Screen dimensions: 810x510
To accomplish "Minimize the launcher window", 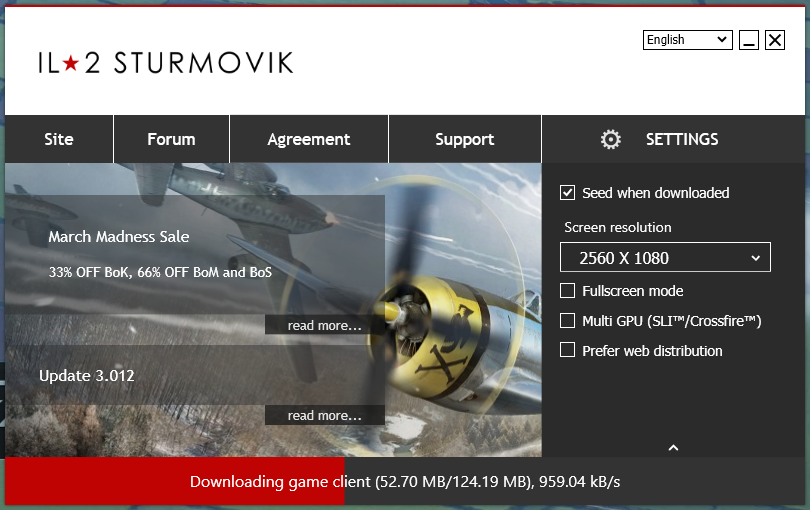I will [749, 40].
